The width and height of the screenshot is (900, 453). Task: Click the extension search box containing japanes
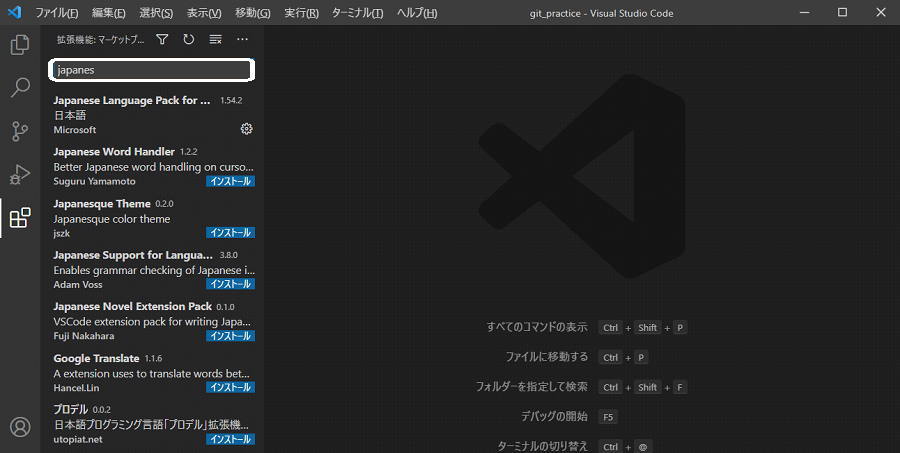(152, 70)
